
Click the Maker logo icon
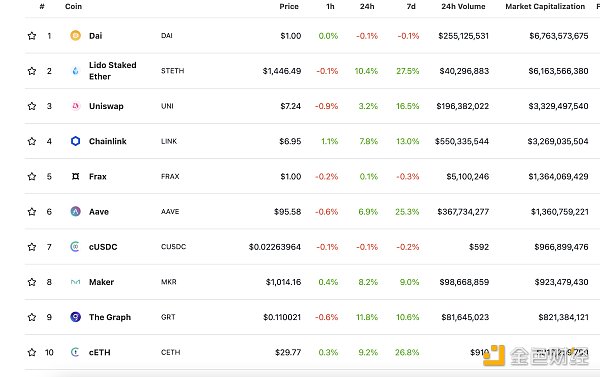(75, 282)
